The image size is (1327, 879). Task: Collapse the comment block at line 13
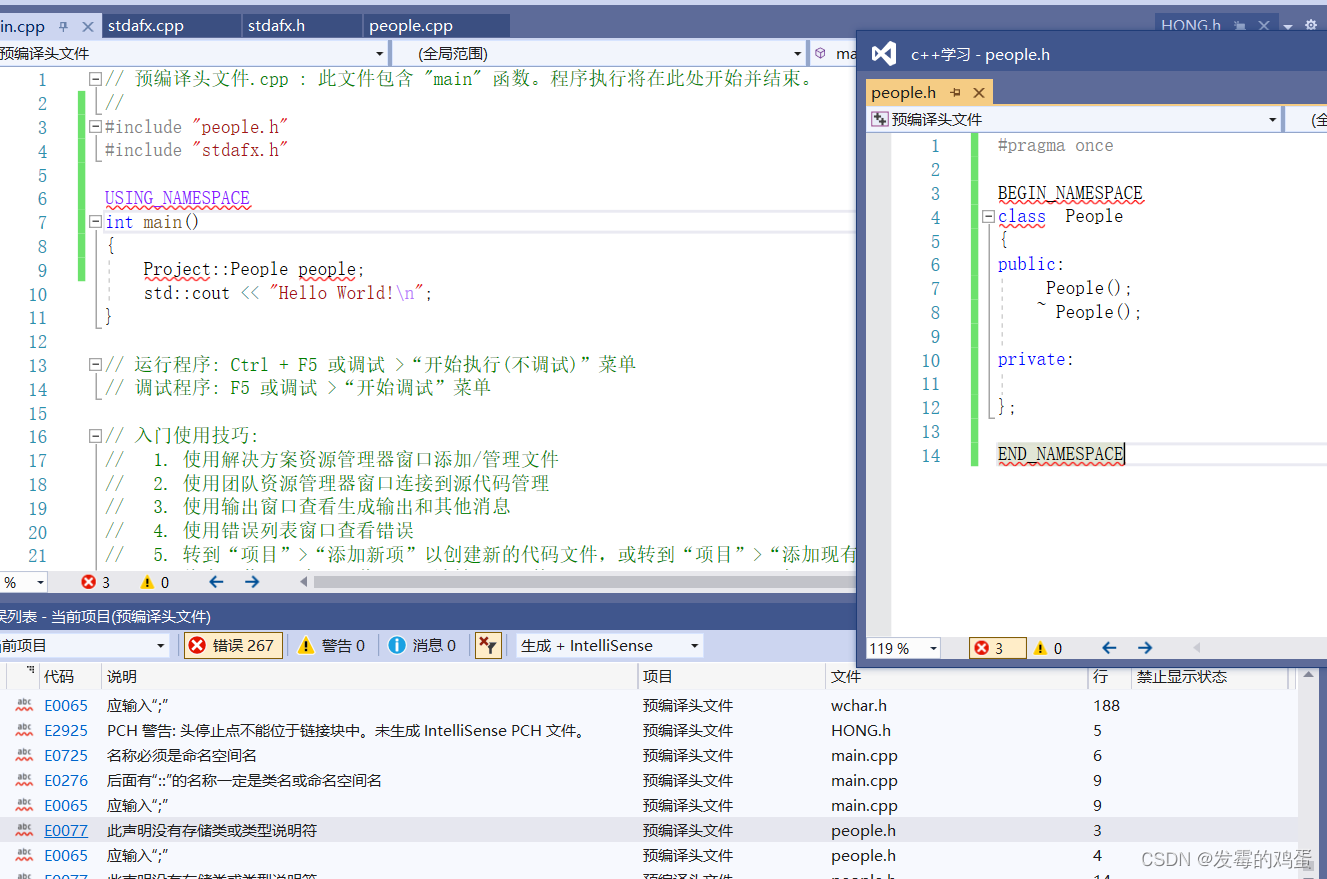tap(95, 365)
